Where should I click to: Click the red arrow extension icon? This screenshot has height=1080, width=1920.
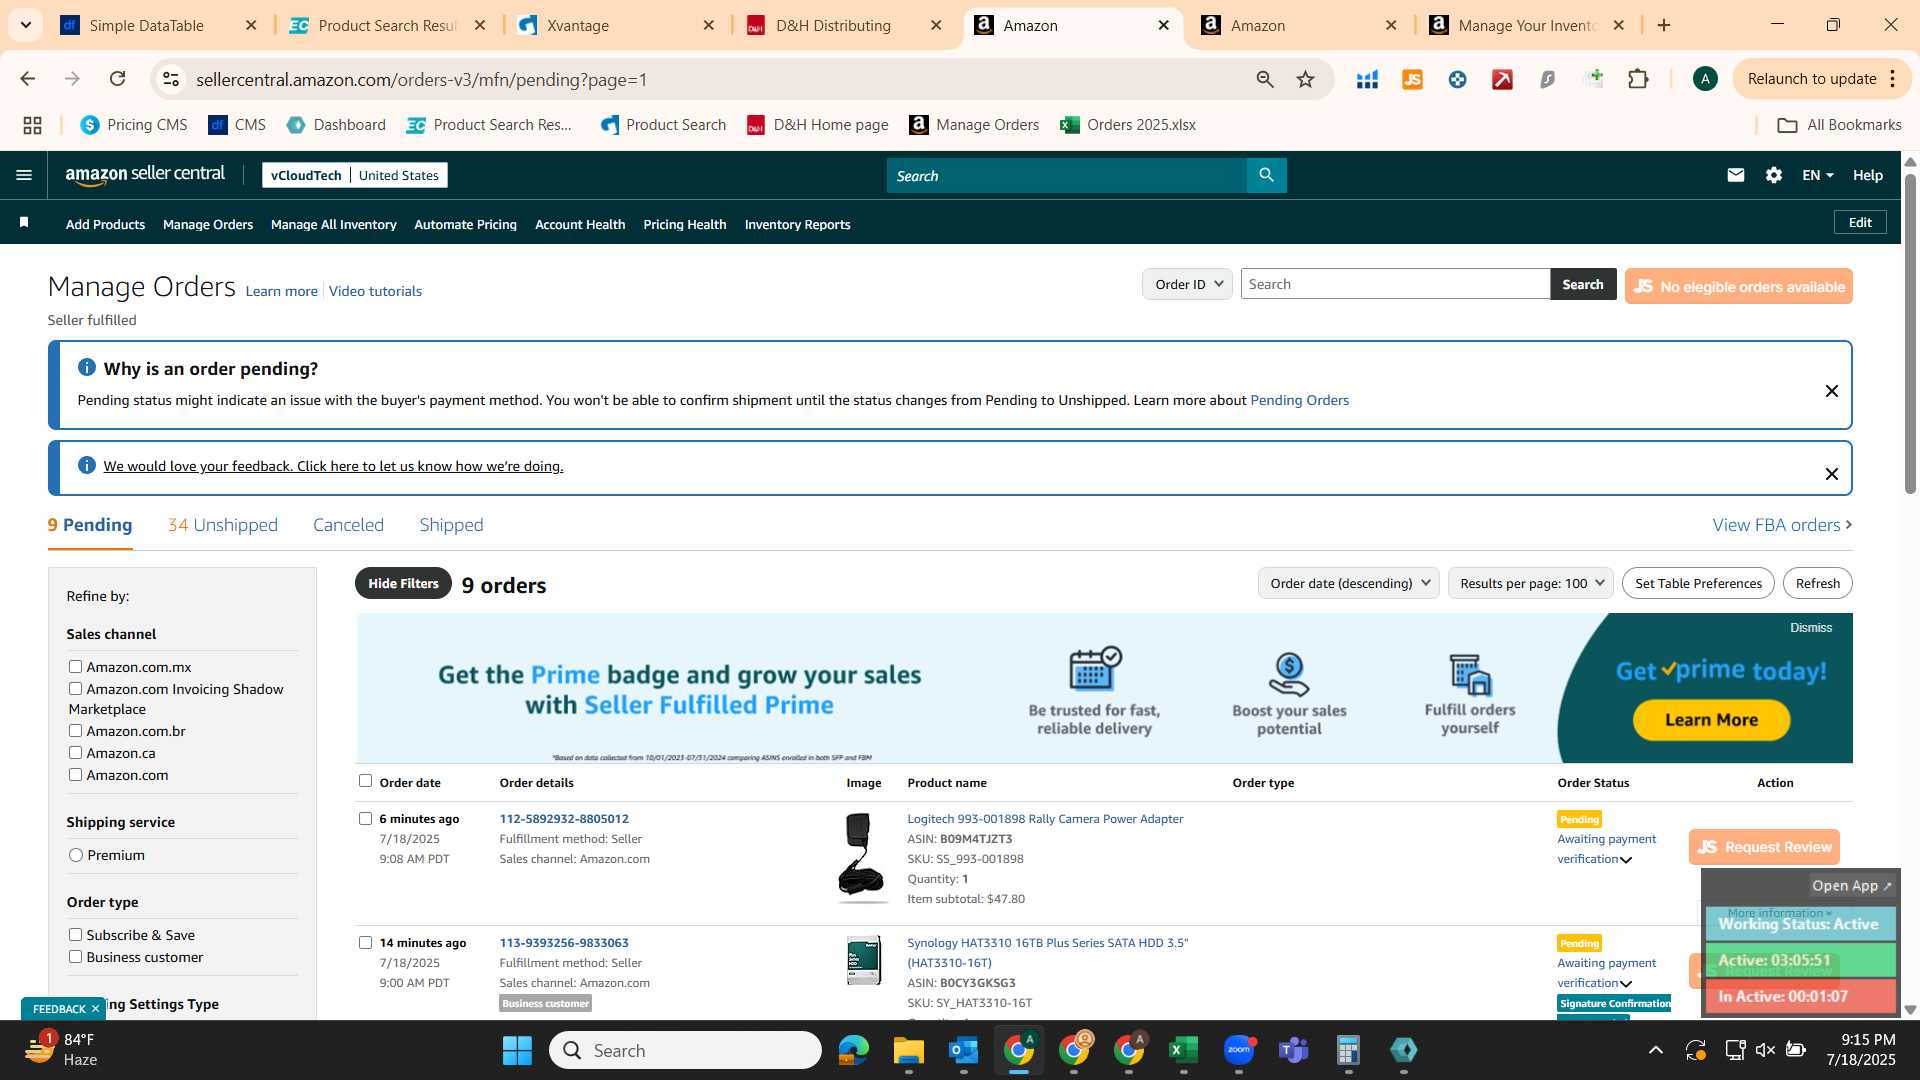pos(1502,79)
